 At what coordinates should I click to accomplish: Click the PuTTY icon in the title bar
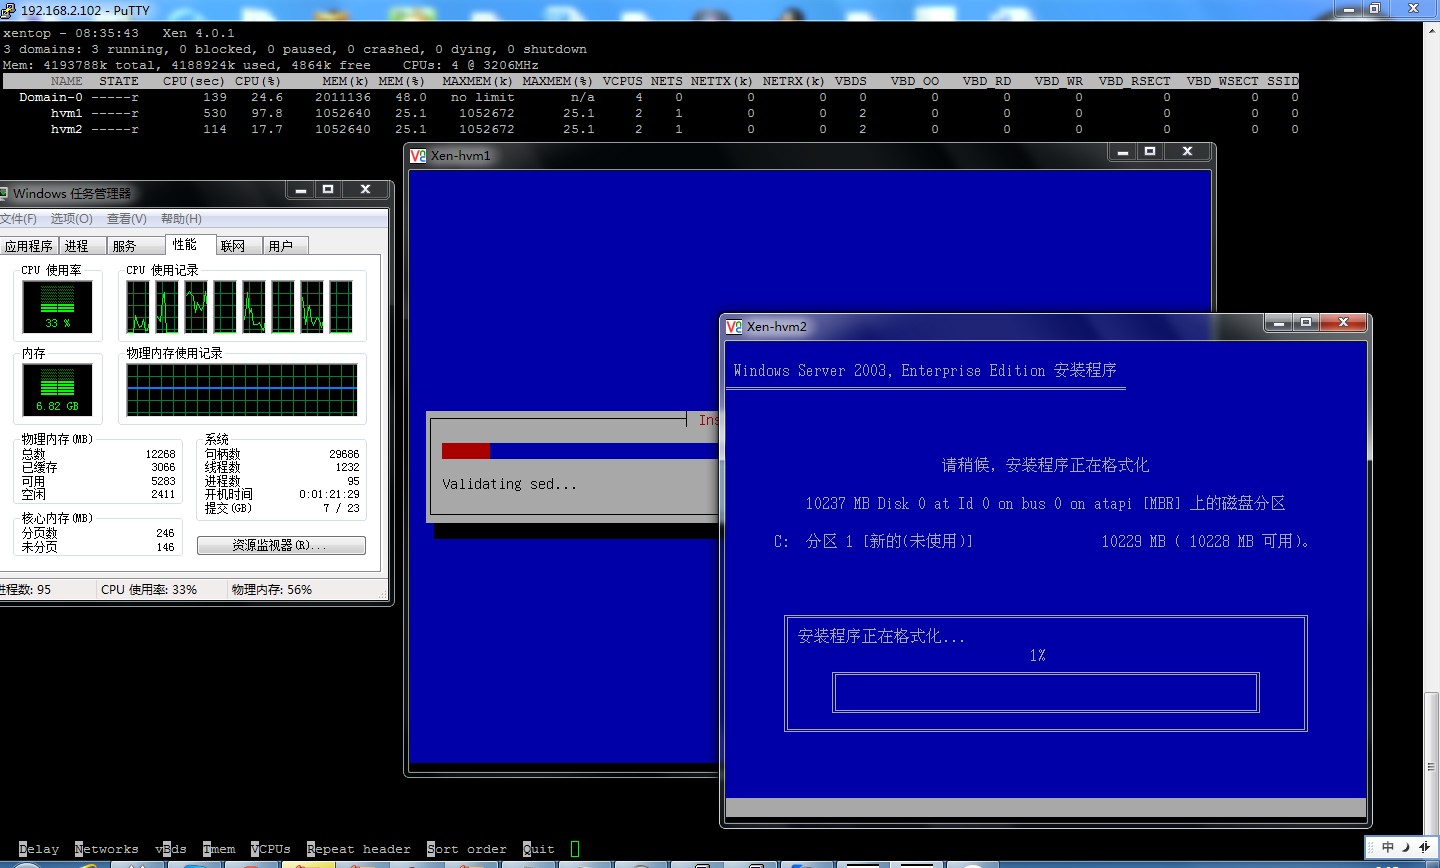coord(8,10)
